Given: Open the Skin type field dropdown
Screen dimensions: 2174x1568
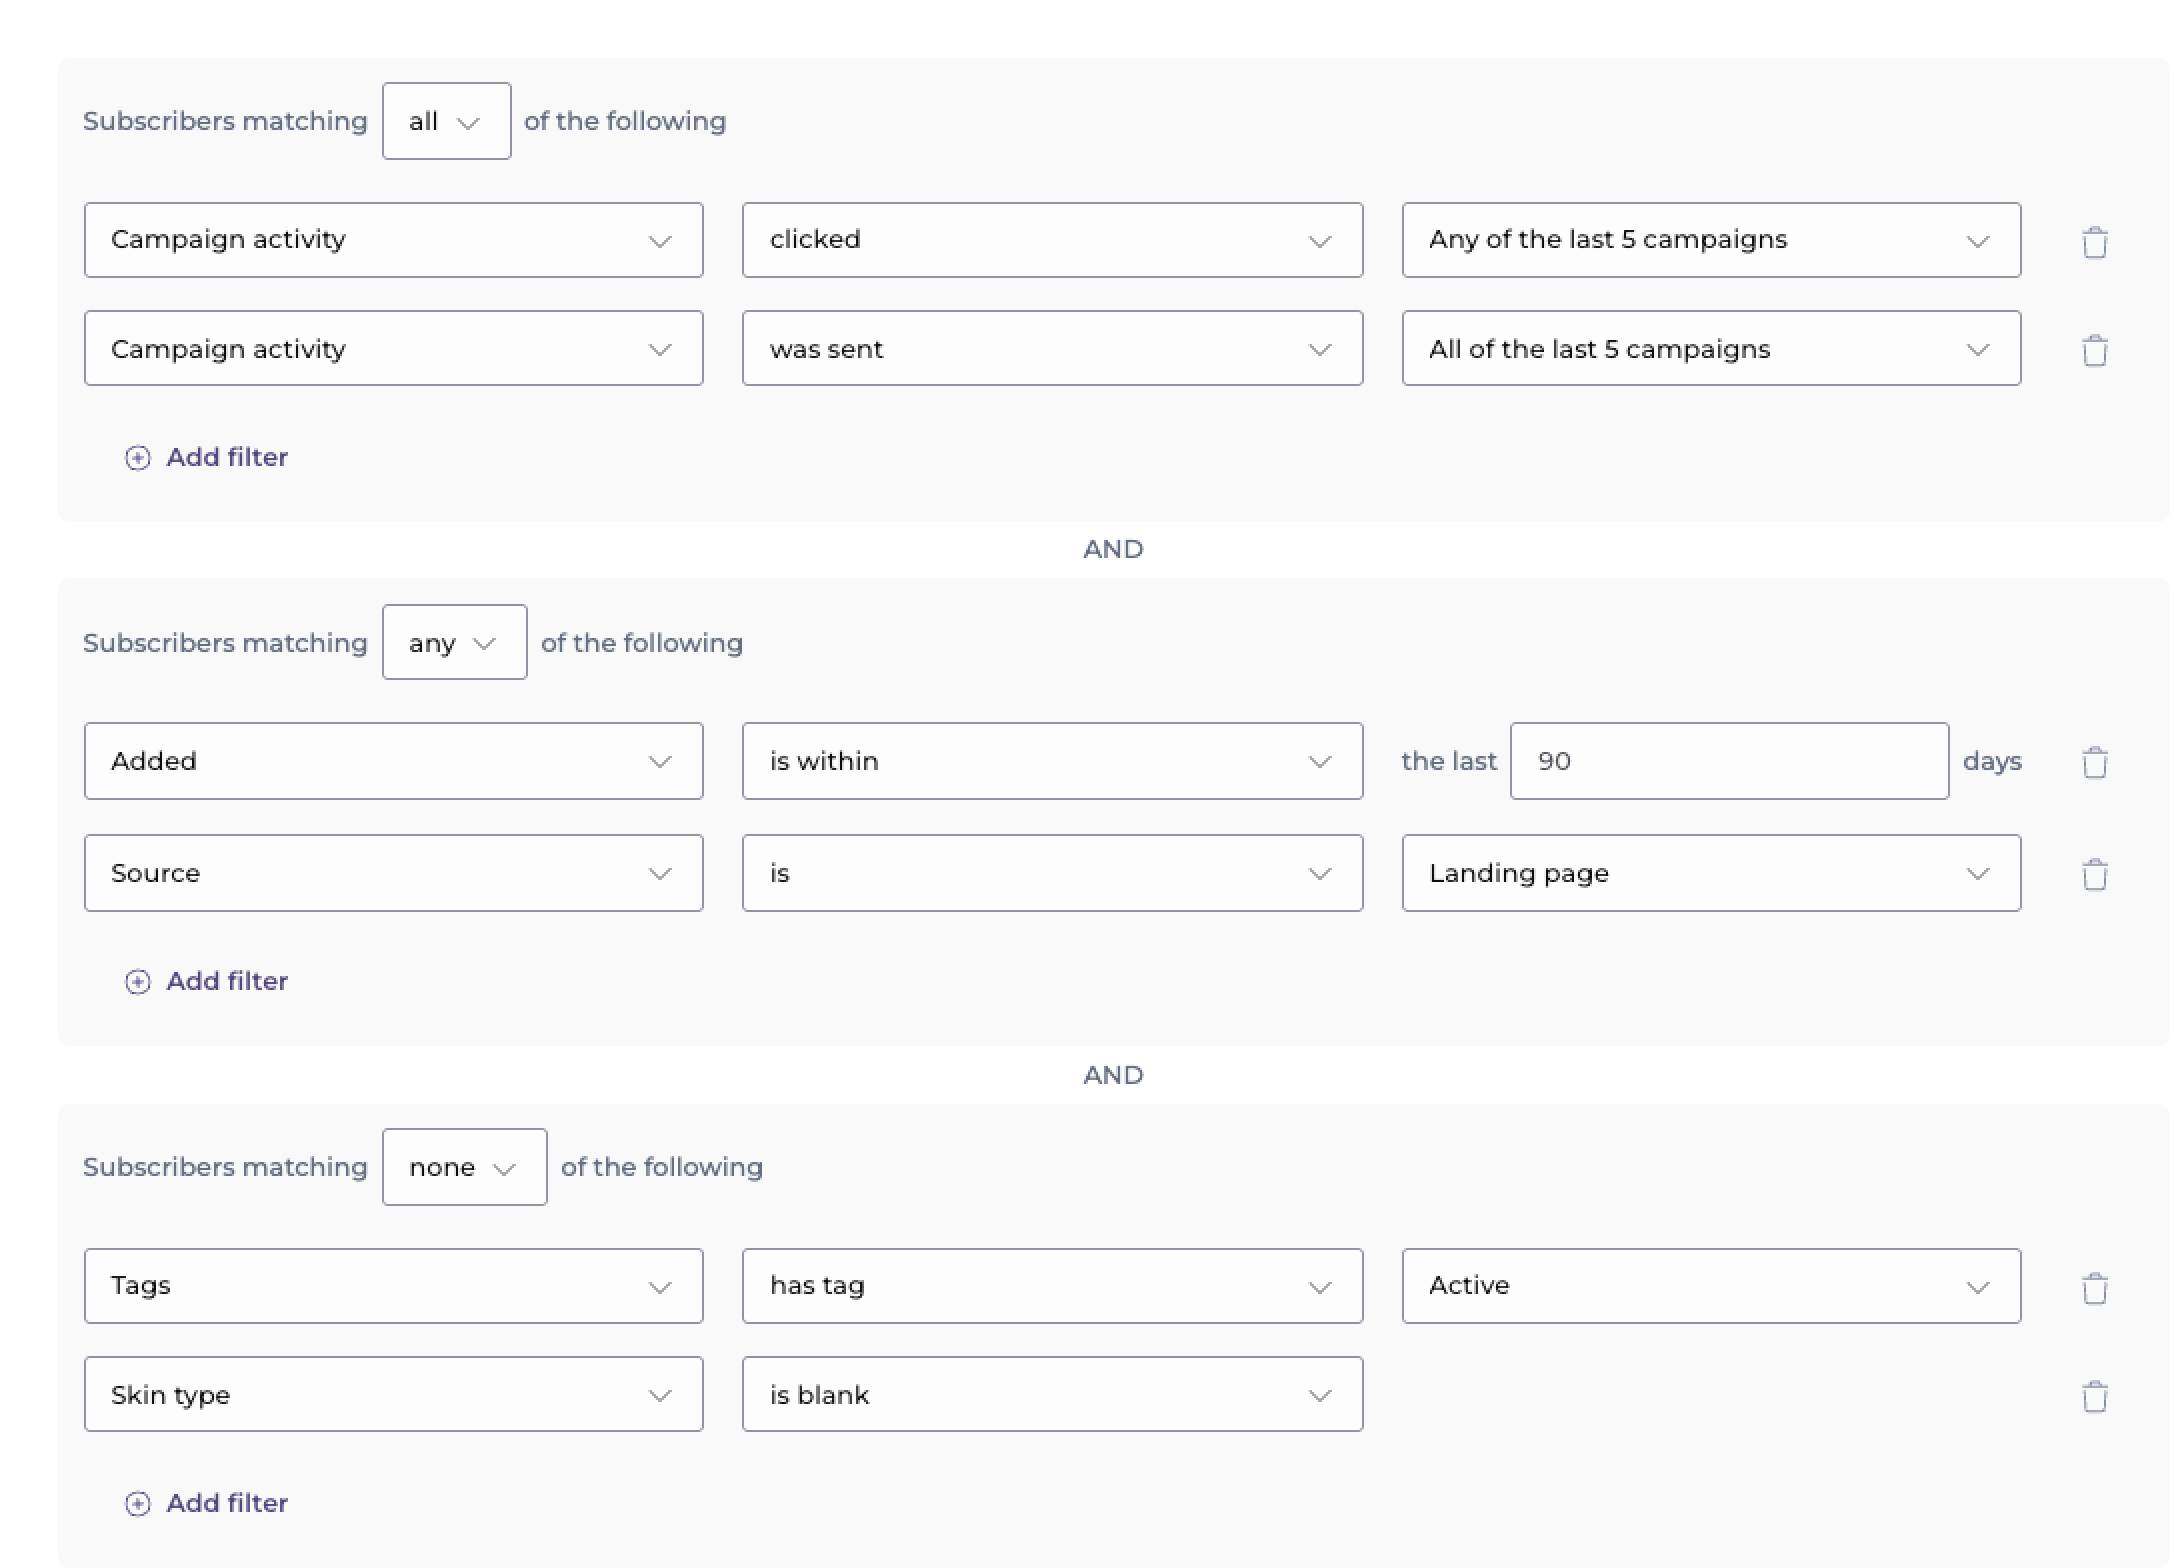Looking at the screenshot, I should click(x=393, y=1394).
